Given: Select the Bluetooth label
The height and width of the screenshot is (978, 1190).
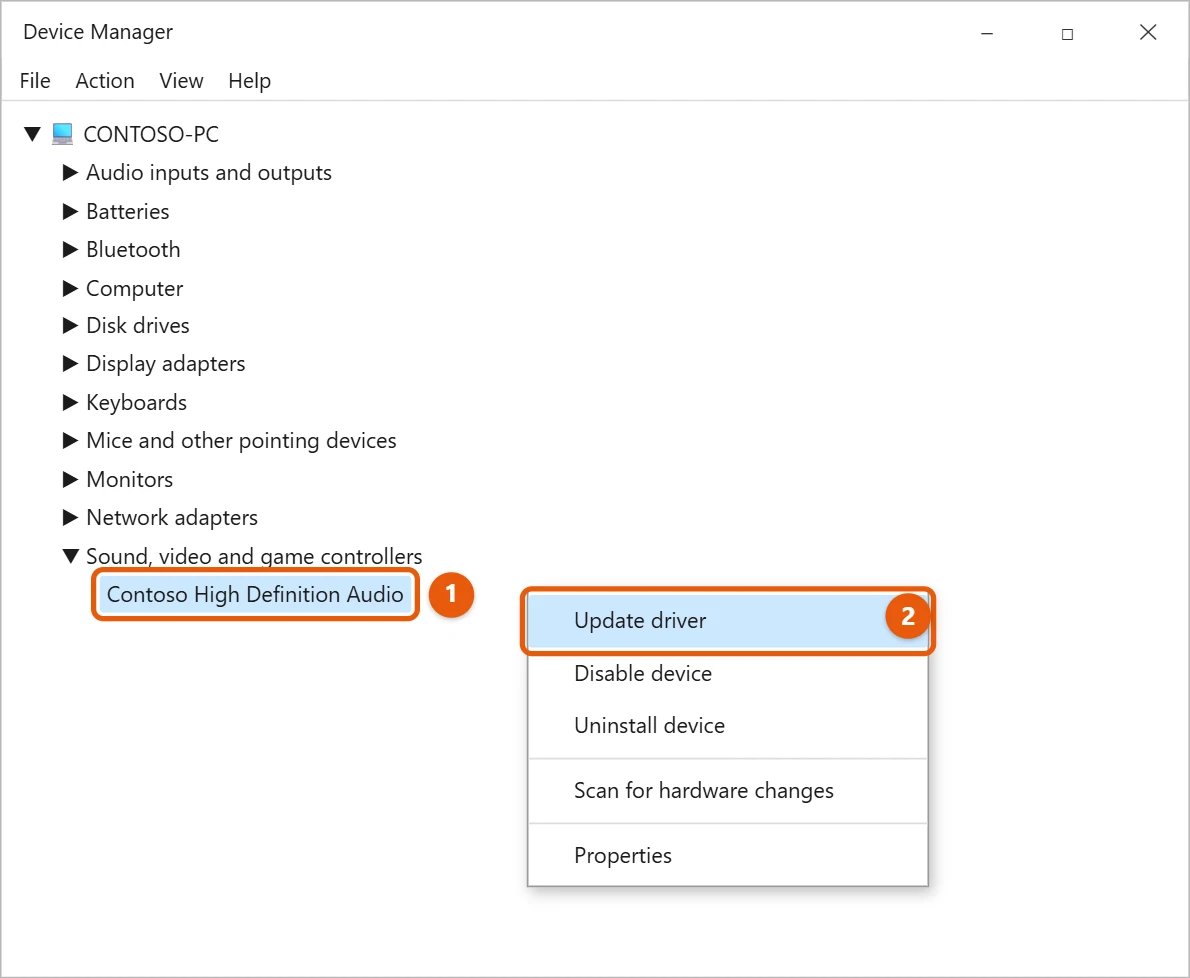Looking at the screenshot, I should (x=133, y=249).
